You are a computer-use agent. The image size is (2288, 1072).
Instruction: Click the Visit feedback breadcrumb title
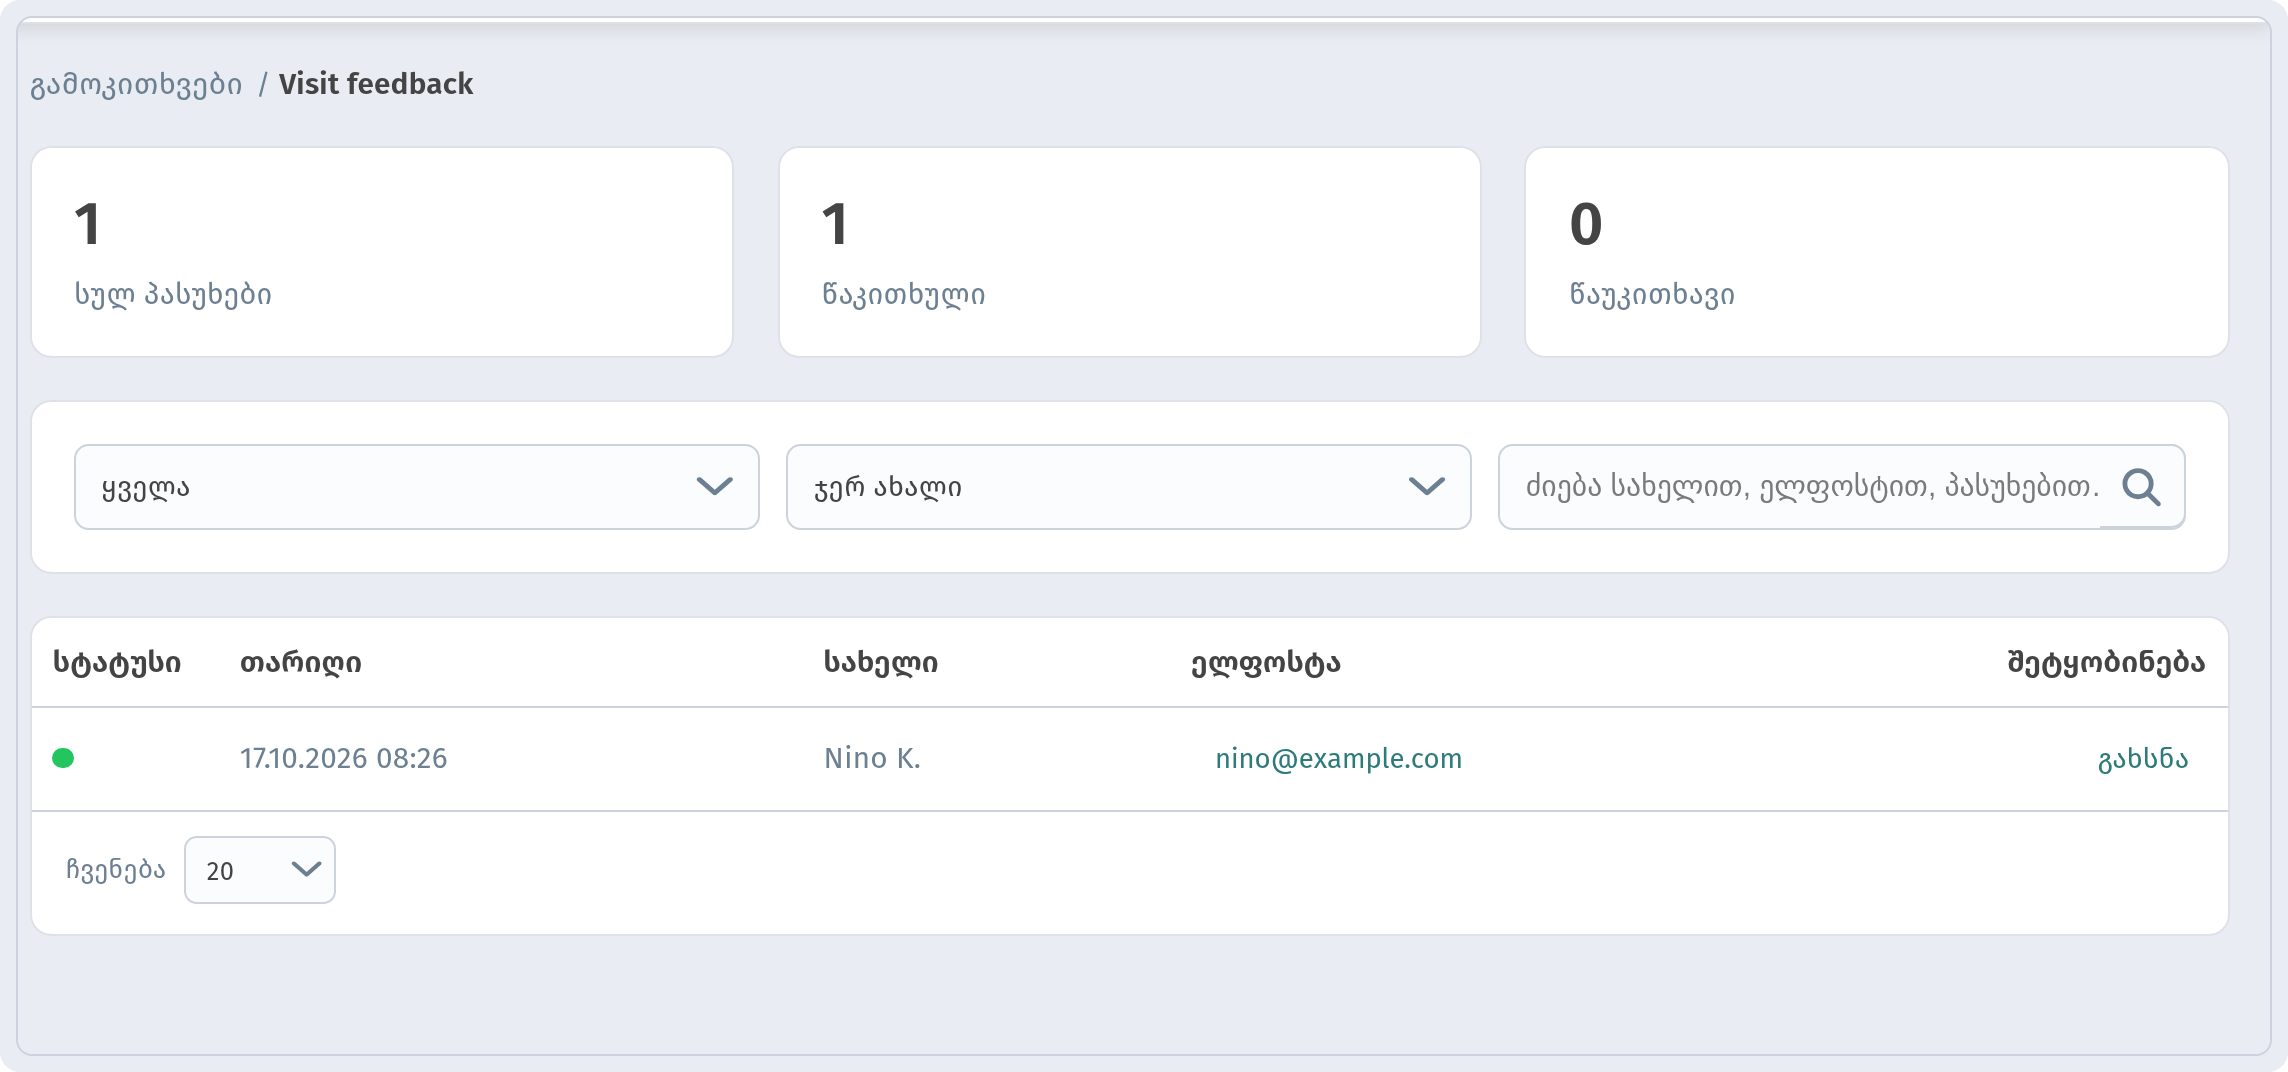coord(376,84)
